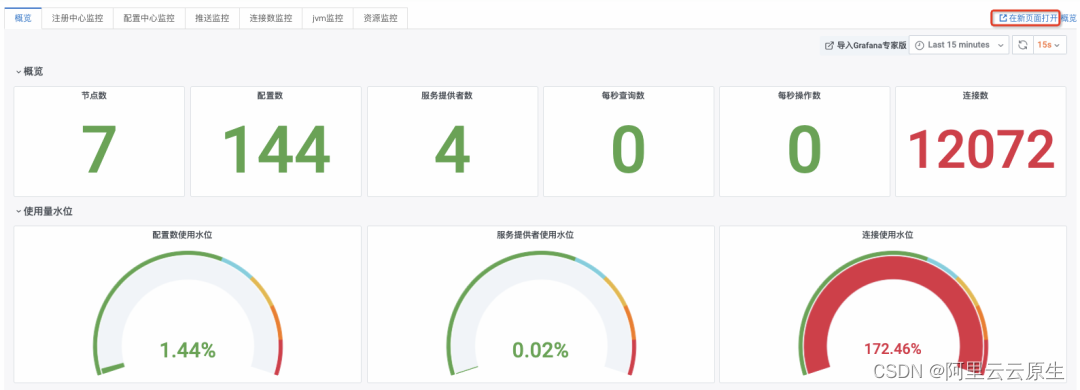Open the jvm监控 tab
The image size is (1080, 390).
click(327, 19)
